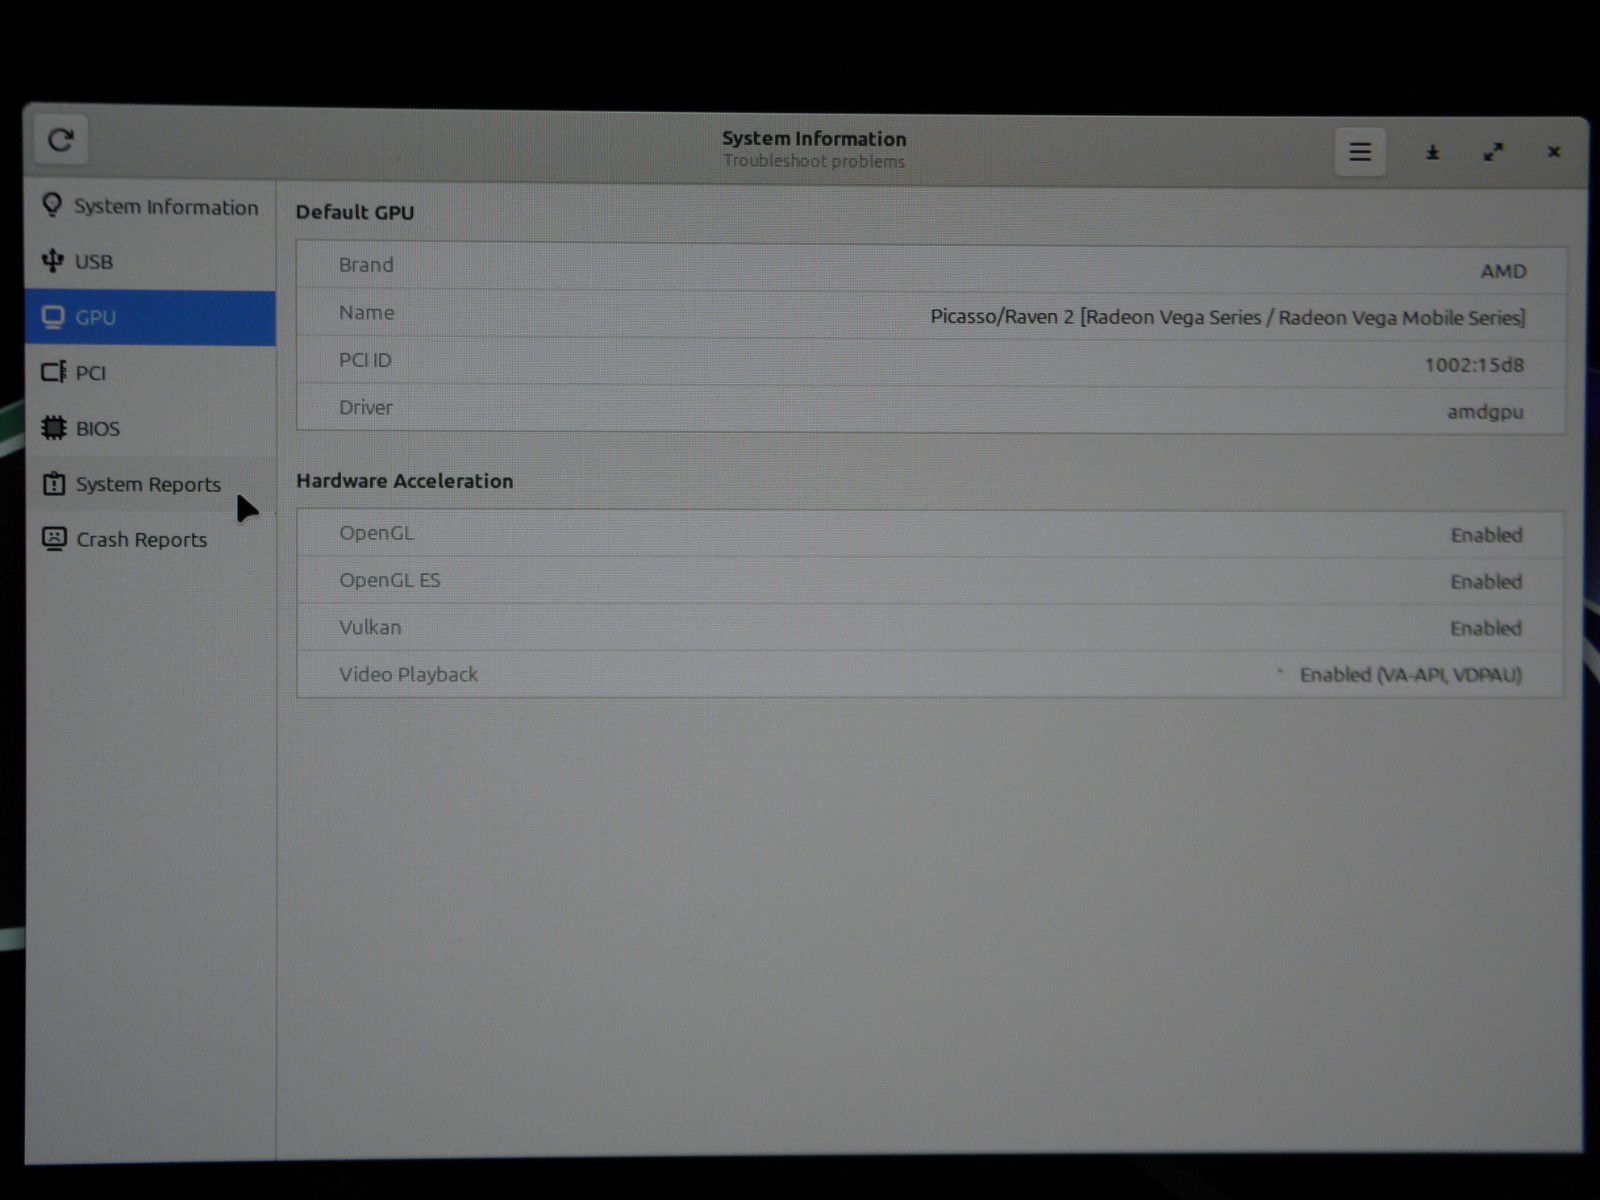
Task: Close the System Information window
Action: point(1554,152)
